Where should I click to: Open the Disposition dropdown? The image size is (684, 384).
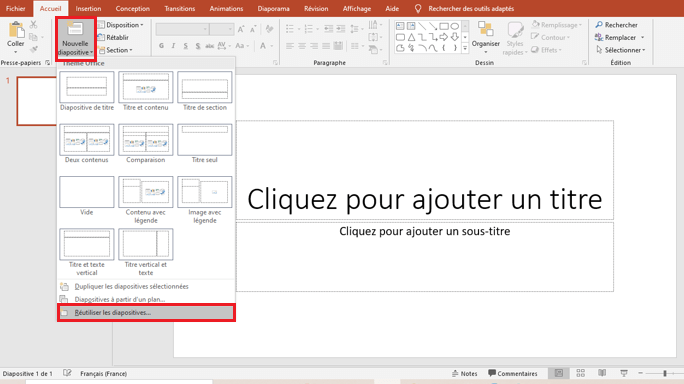tap(121, 25)
